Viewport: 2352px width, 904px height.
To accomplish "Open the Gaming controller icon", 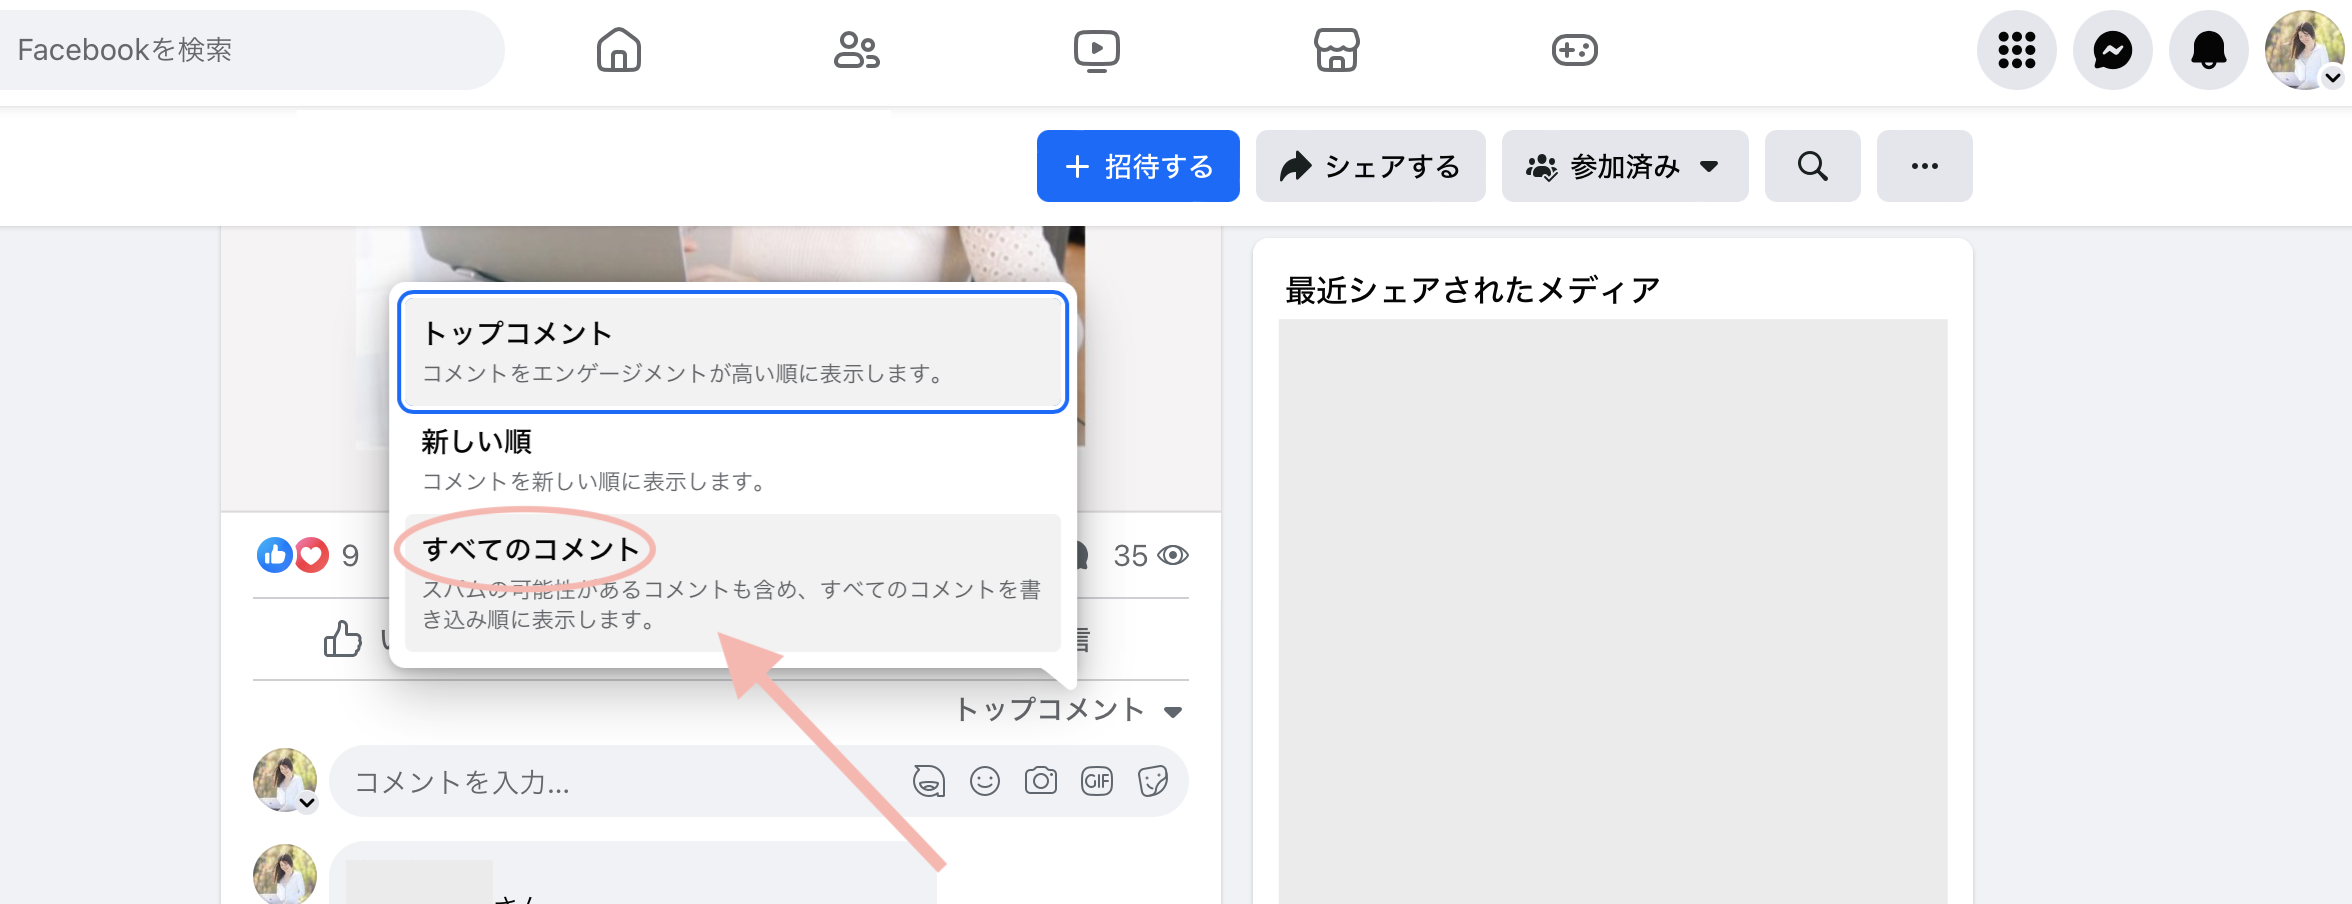I will click(x=1574, y=50).
